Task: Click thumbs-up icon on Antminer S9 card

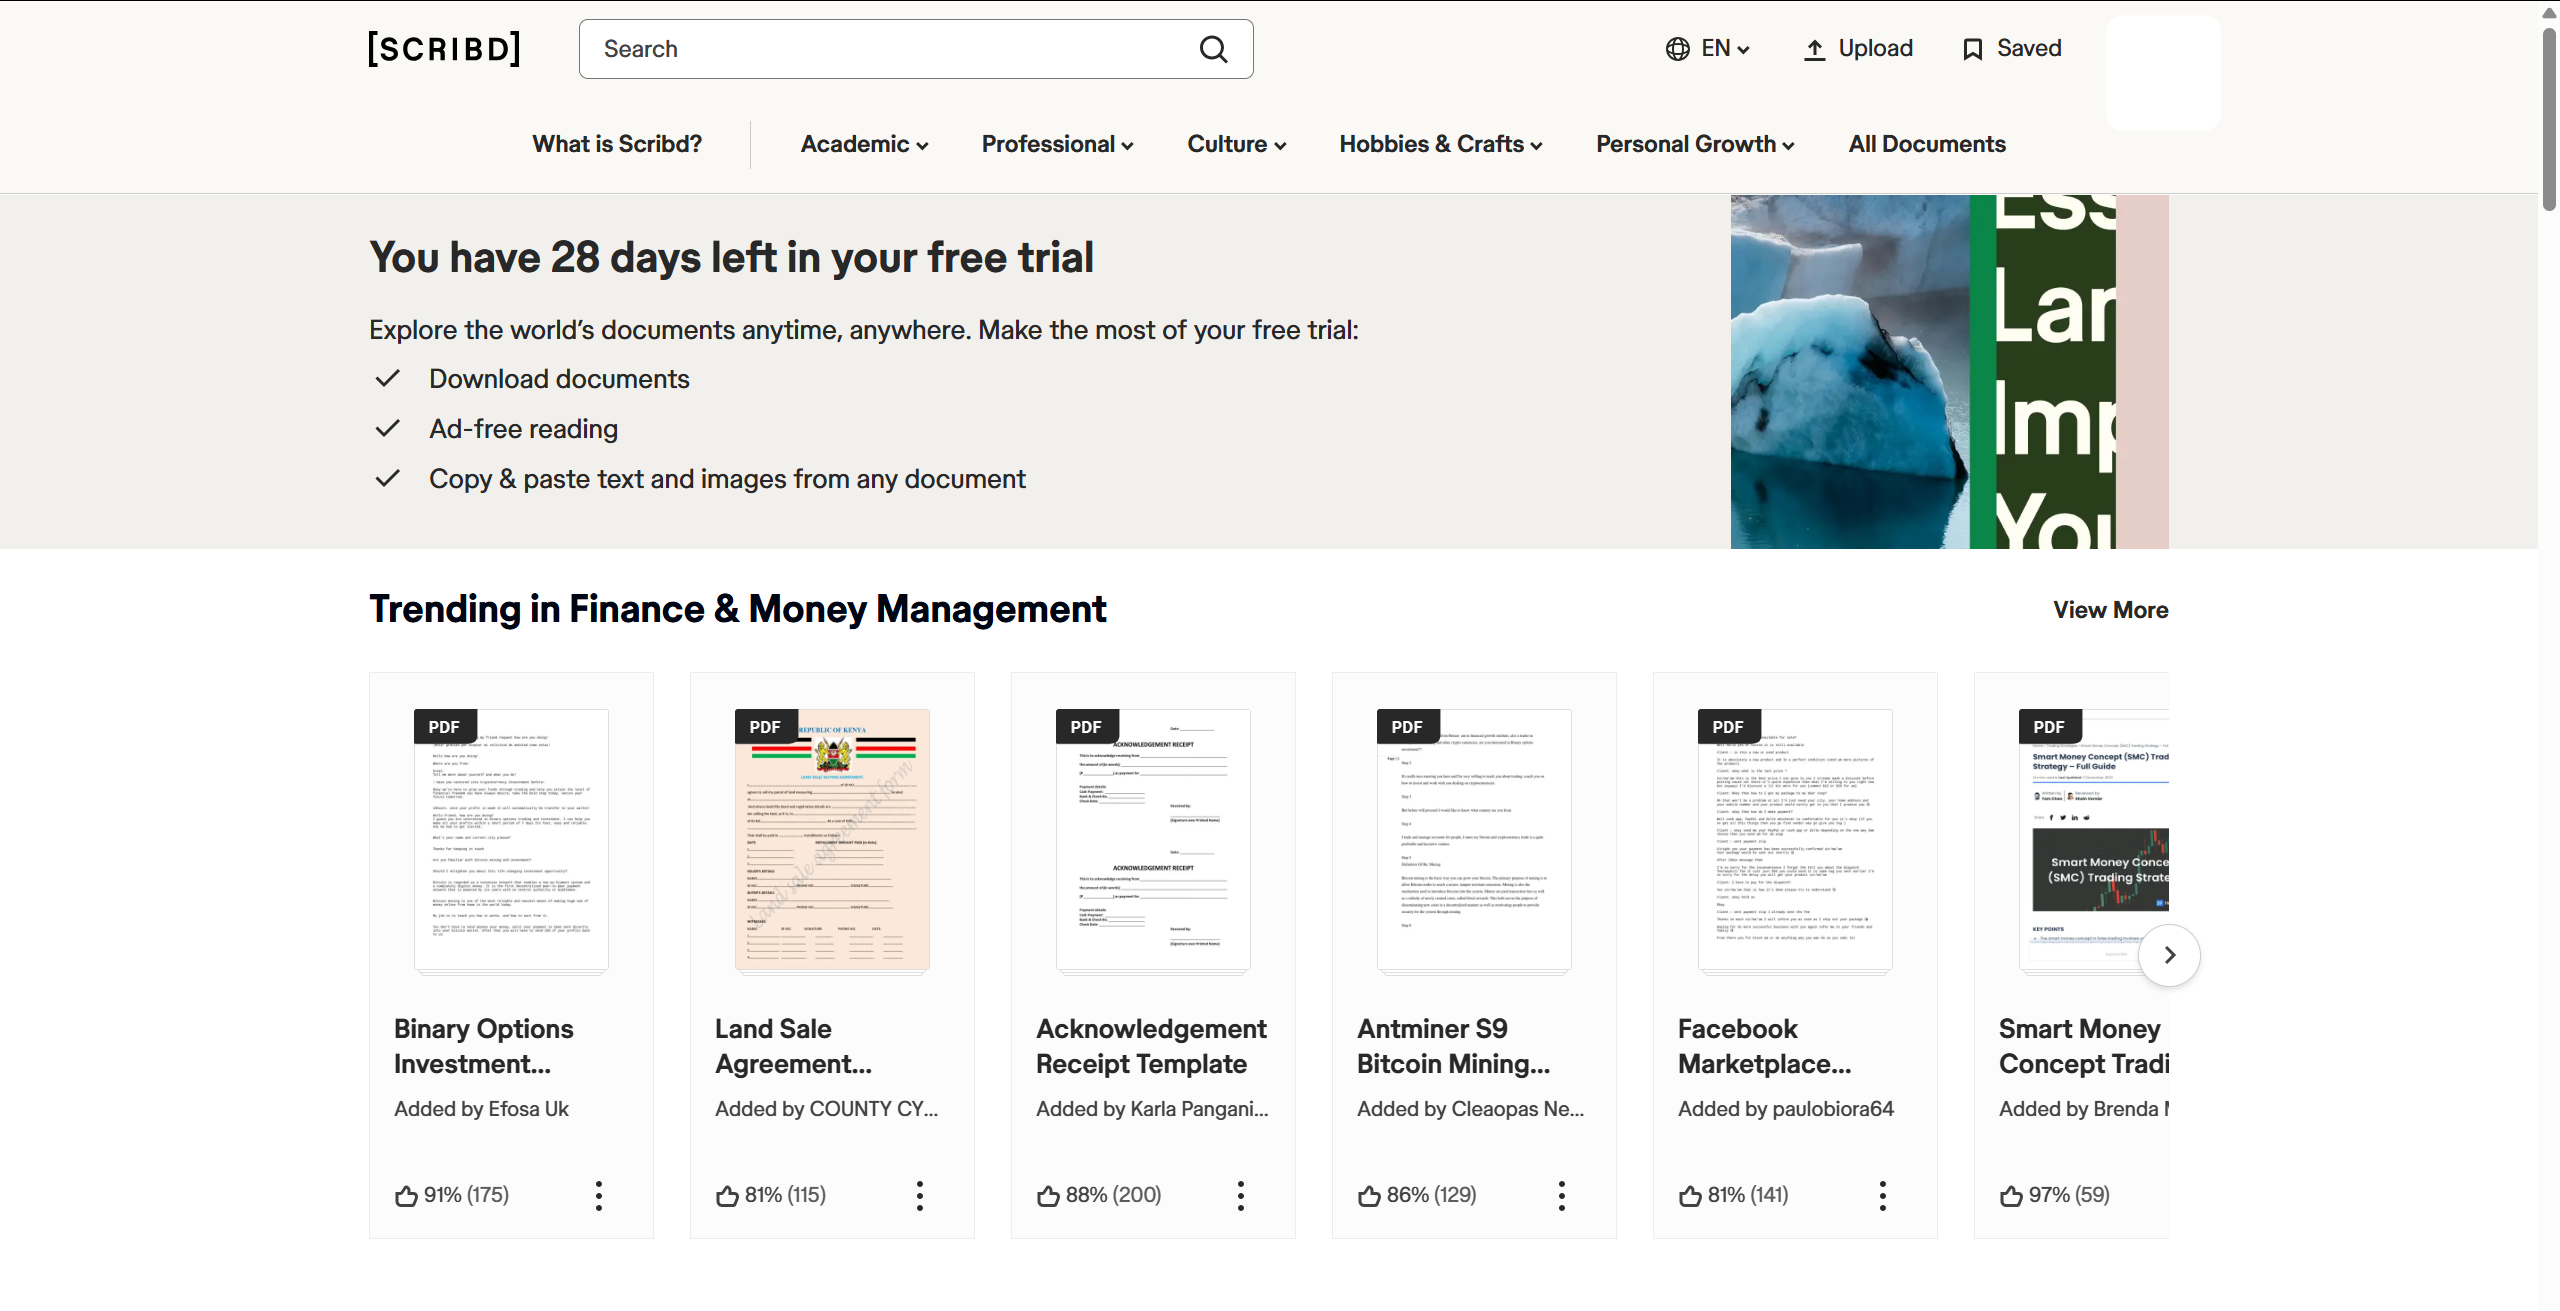Action: click(x=1369, y=1195)
